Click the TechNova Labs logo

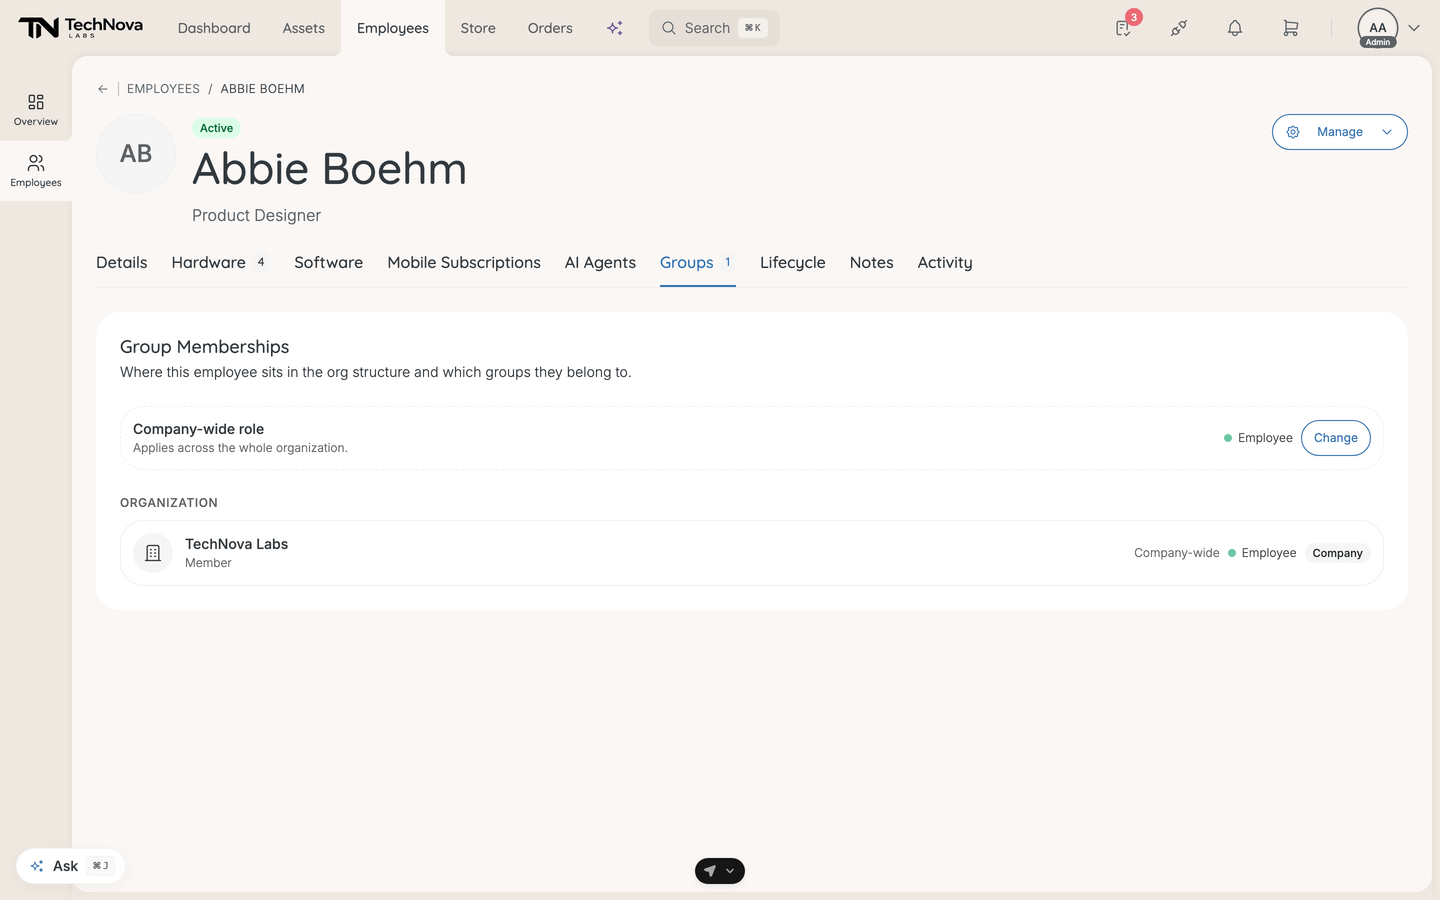tap(80, 28)
